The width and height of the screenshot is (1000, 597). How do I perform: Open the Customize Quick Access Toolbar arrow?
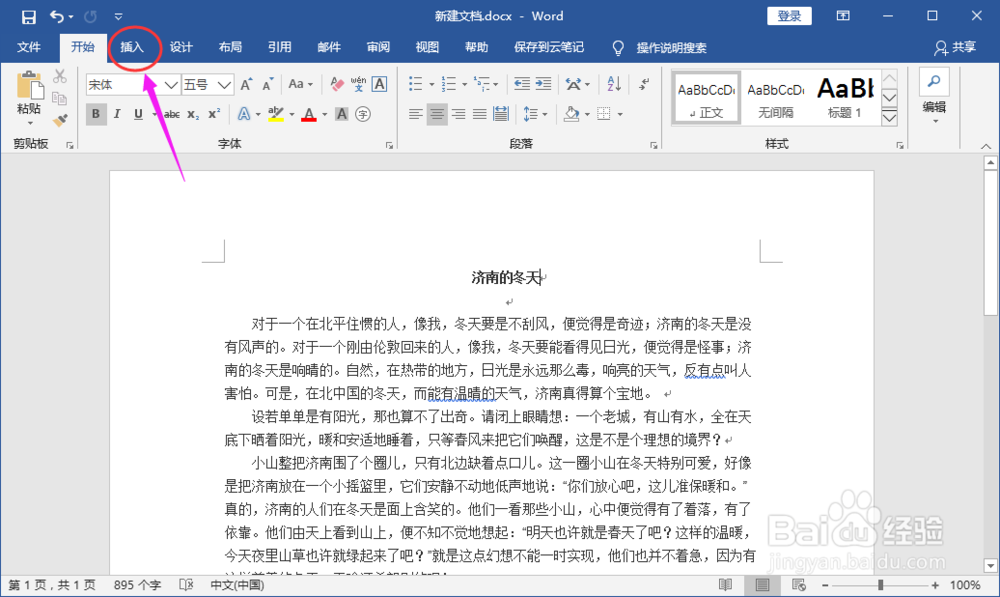[x=119, y=17]
